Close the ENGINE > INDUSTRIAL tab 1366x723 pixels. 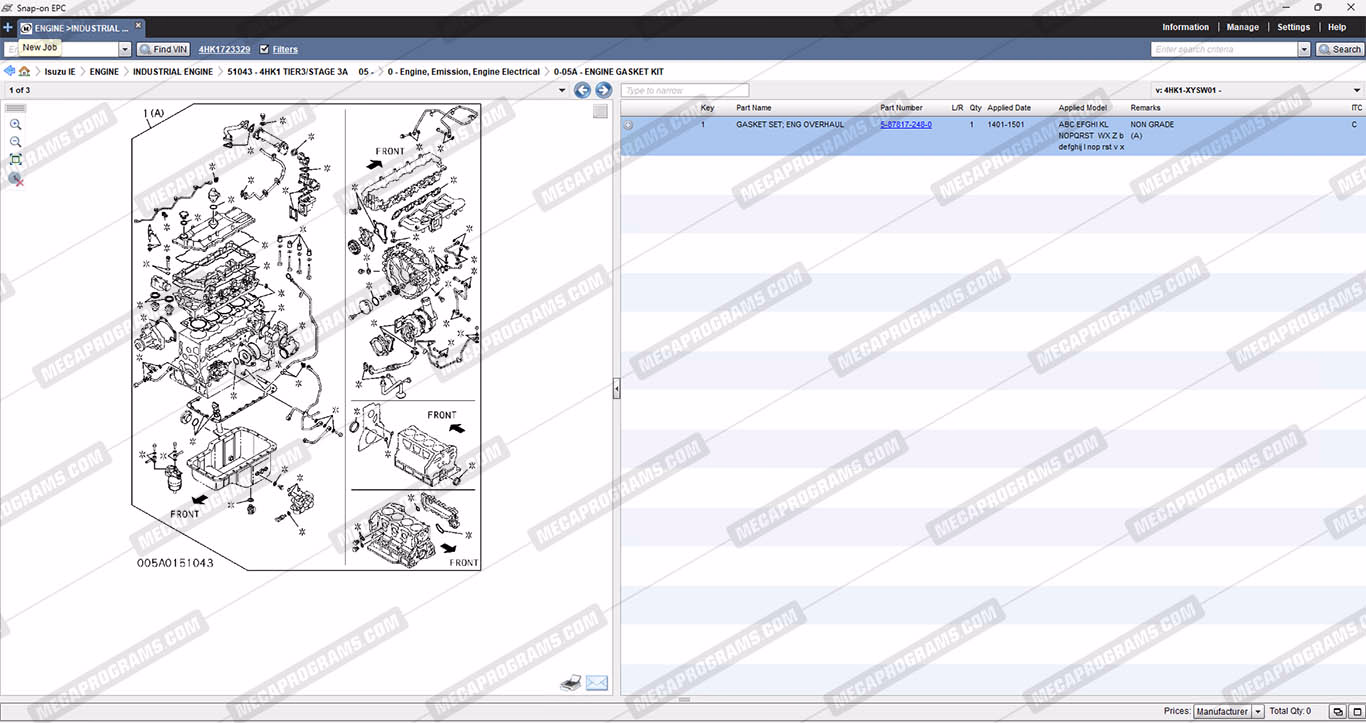pyautogui.click(x=138, y=26)
